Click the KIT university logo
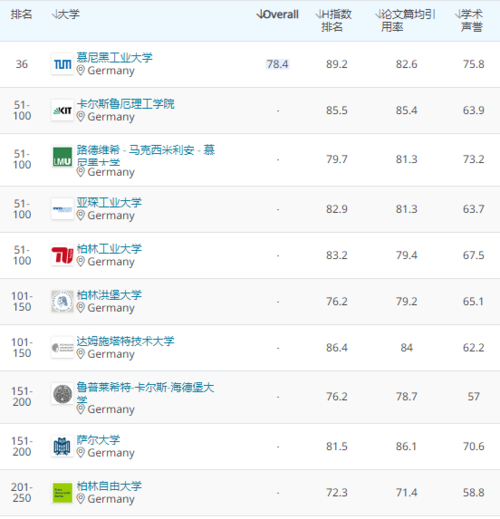Viewport: 500px width, 519px height. [x=62, y=110]
